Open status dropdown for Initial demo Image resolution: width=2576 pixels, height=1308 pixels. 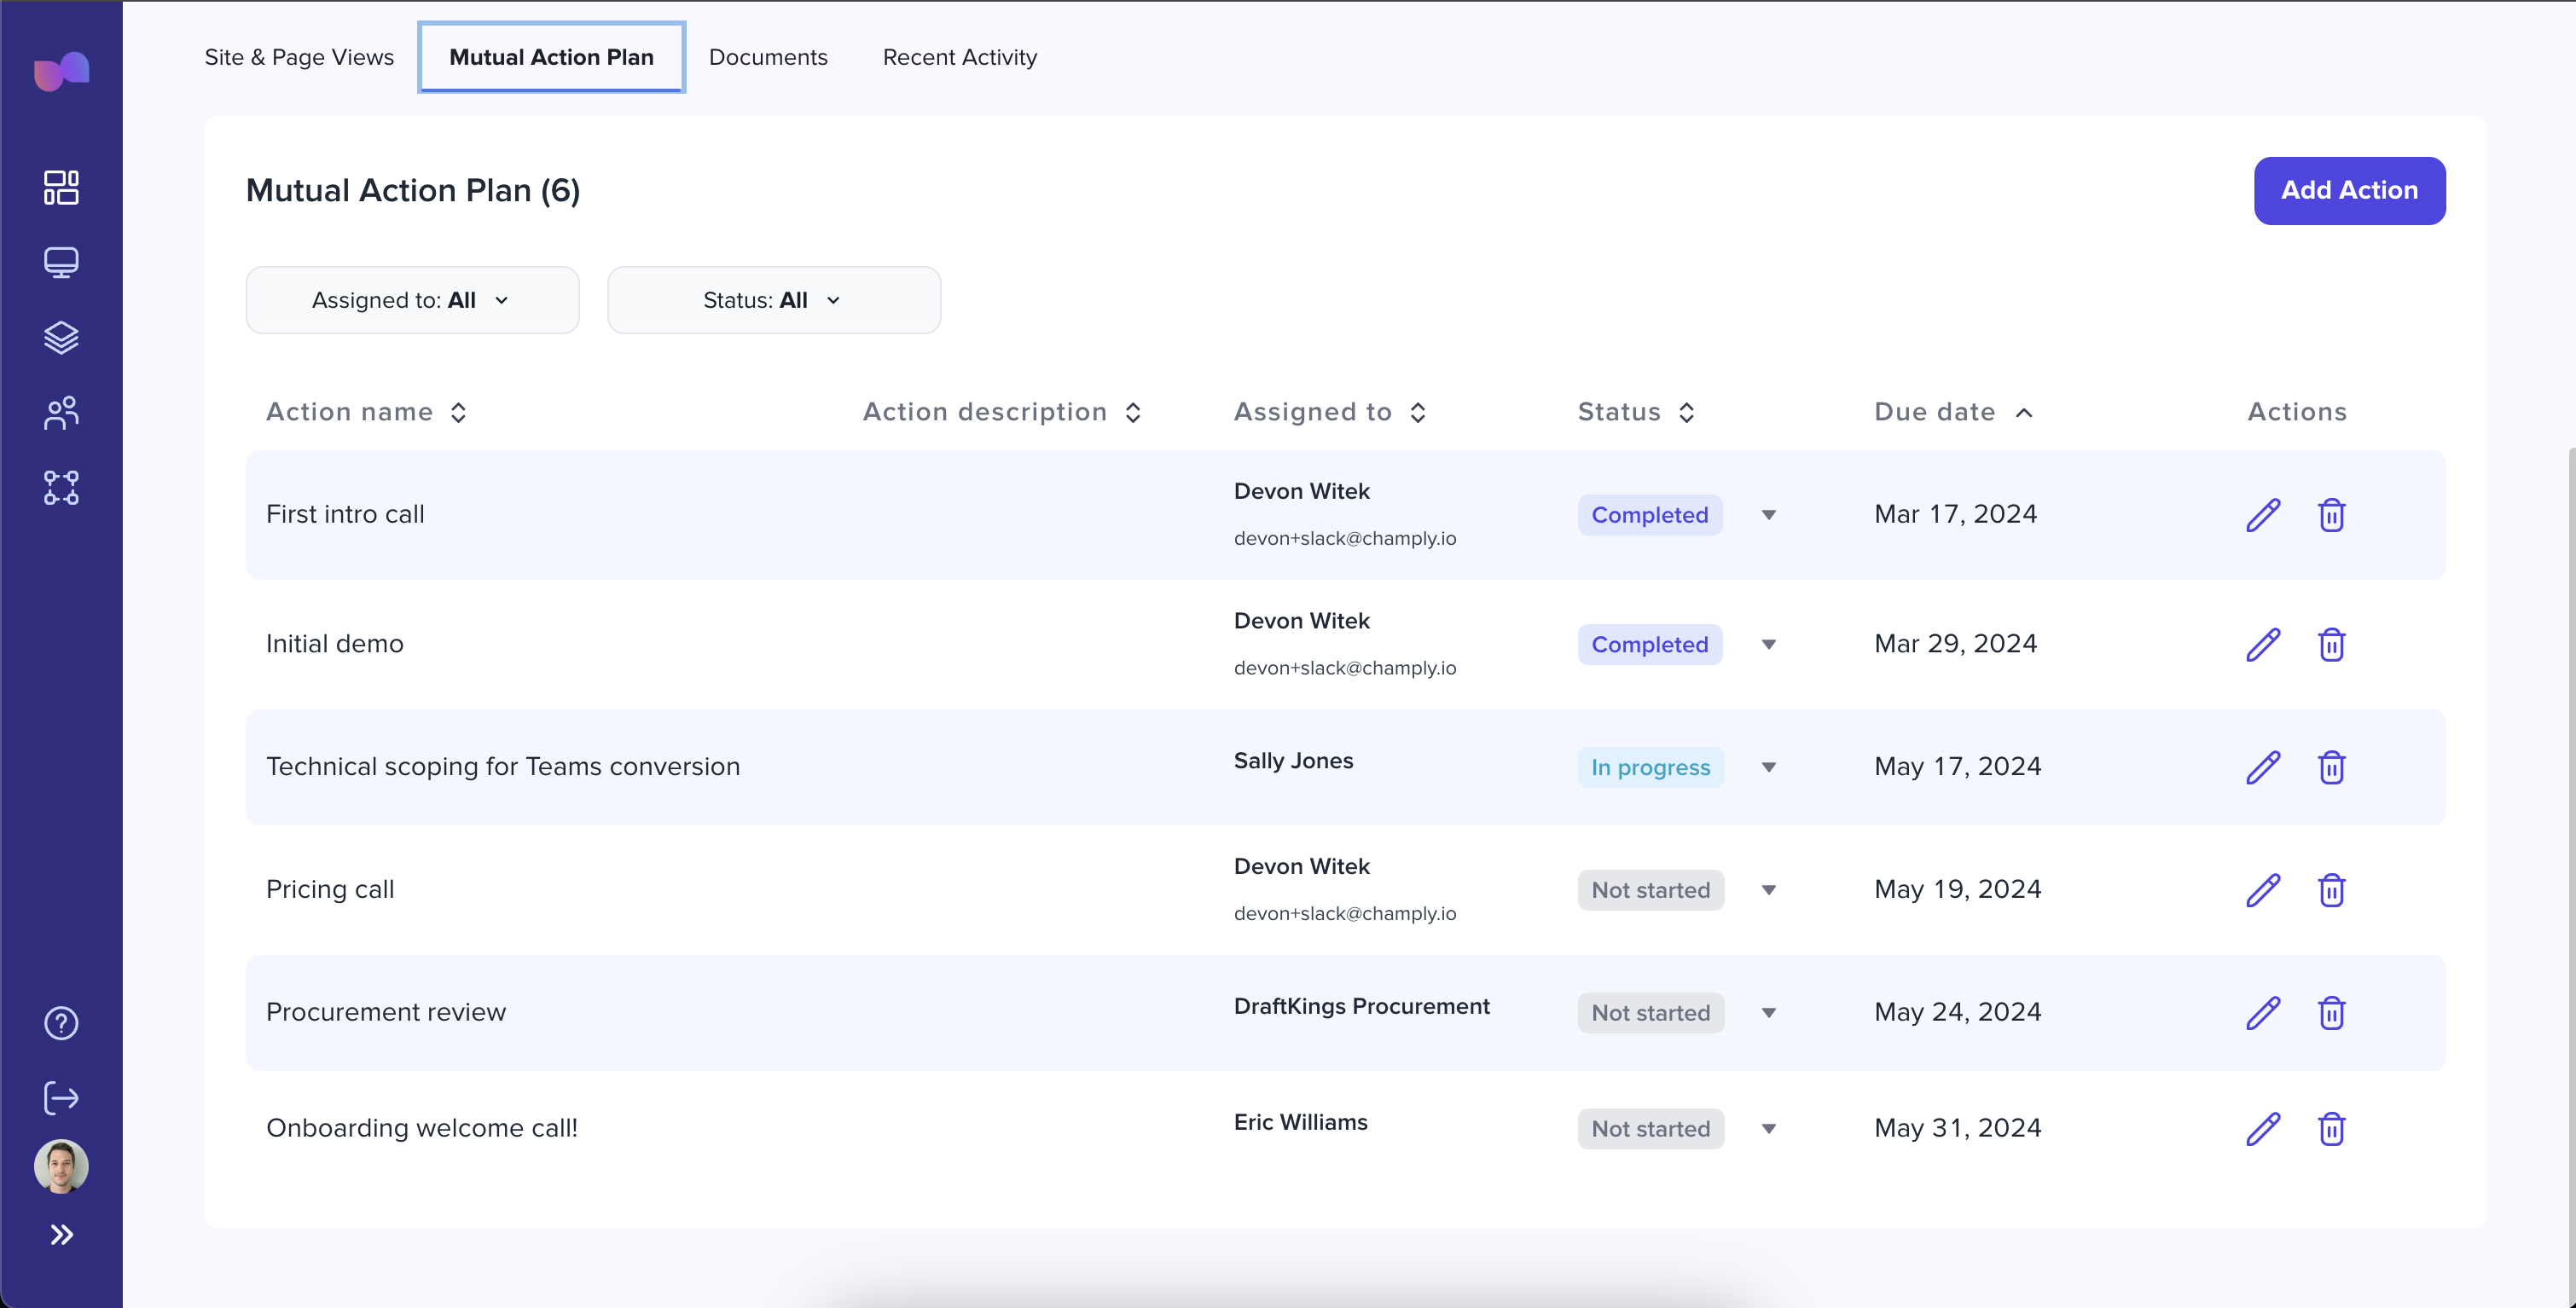[x=1769, y=645]
